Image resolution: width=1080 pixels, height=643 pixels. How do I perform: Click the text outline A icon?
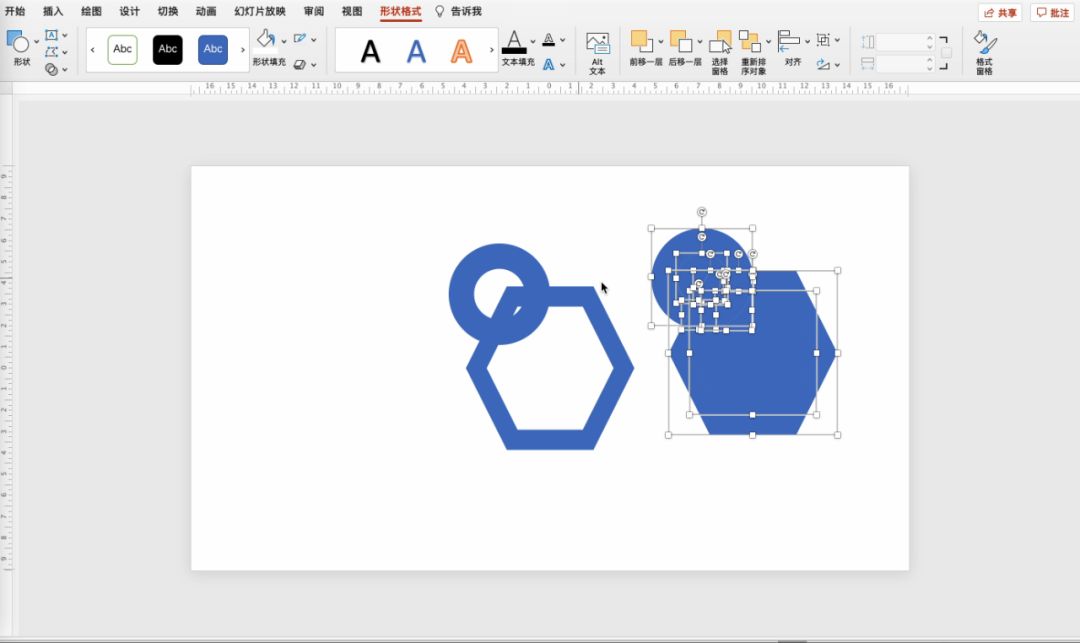tap(549, 39)
